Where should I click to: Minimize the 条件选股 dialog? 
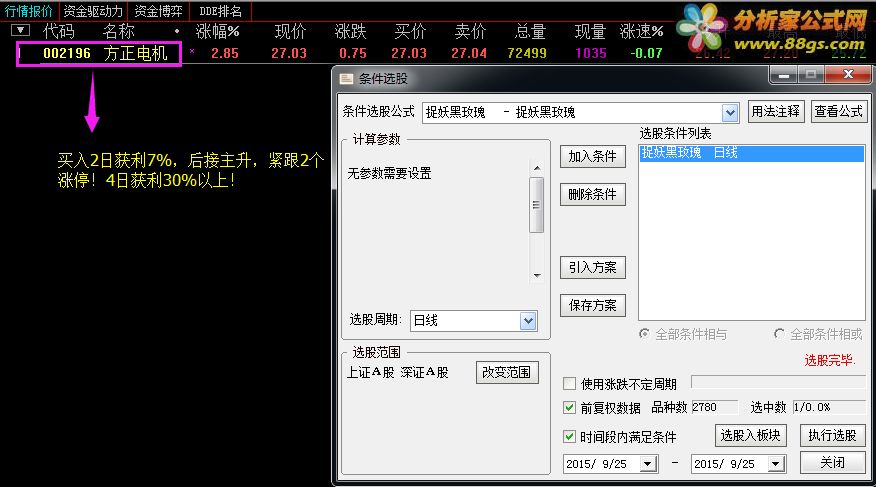[x=784, y=74]
